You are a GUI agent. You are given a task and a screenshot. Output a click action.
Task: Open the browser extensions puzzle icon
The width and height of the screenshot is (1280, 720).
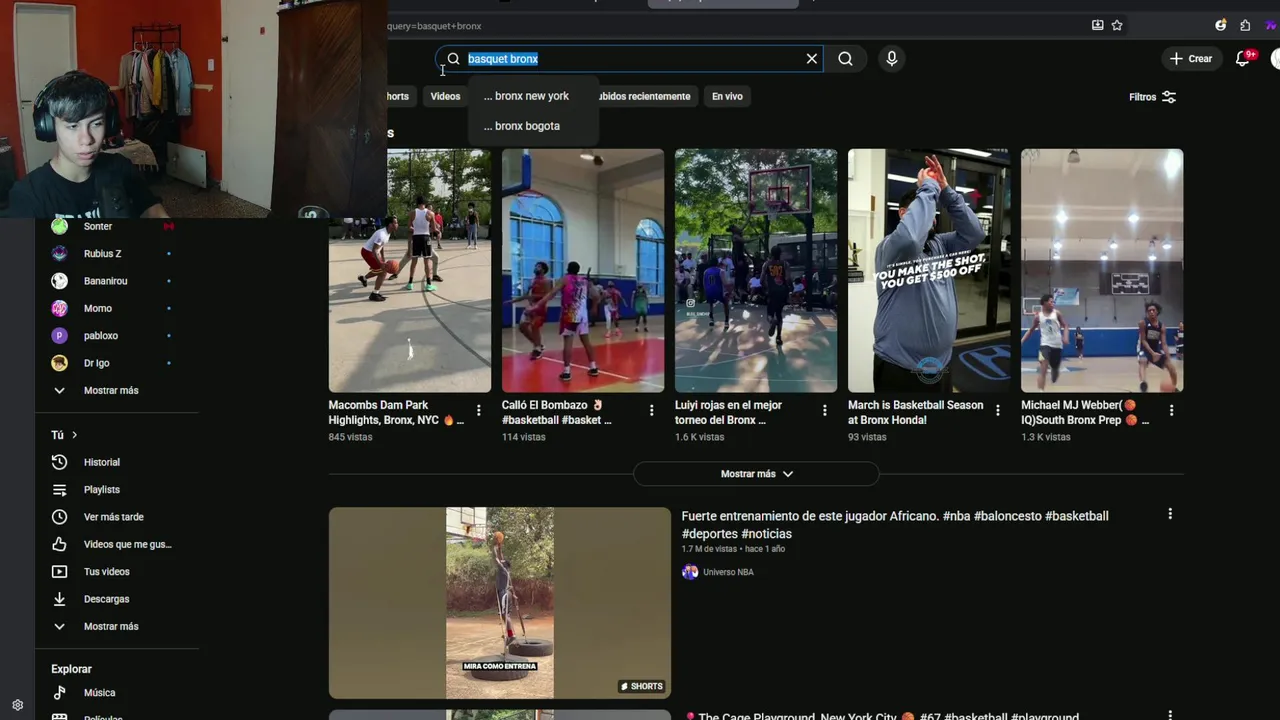coord(1245,25)
